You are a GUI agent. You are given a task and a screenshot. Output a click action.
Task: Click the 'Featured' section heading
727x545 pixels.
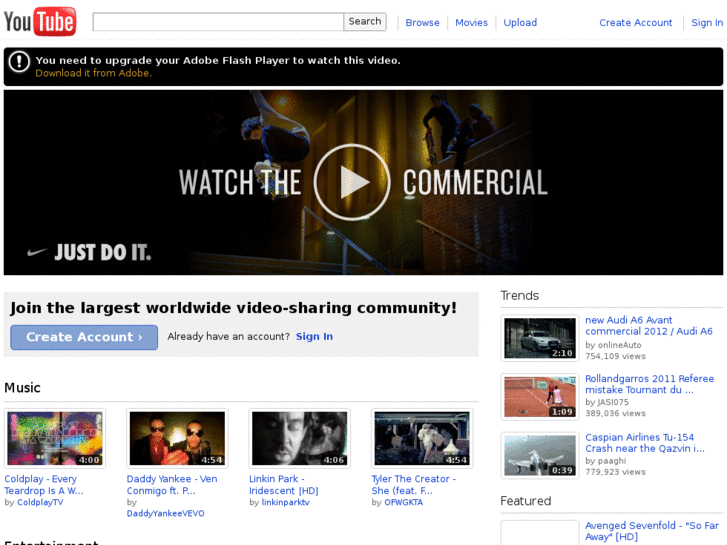[x=526, y=501]
